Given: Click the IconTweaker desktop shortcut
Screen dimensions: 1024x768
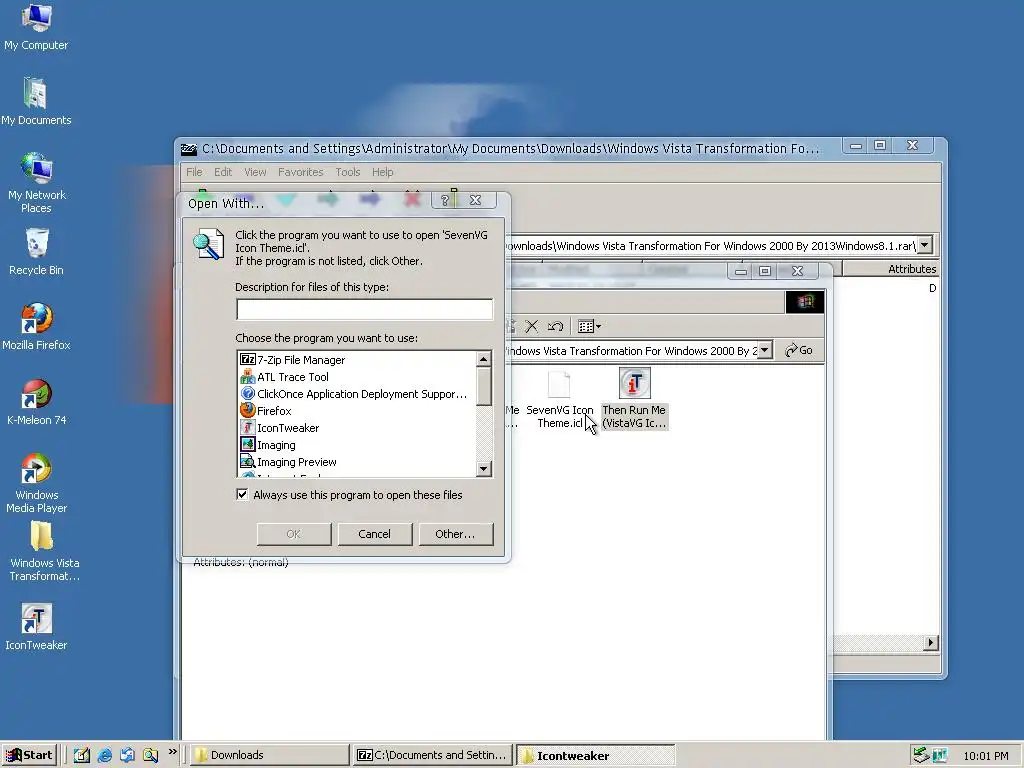Looking at the screenshot, I should pos(37,627).
